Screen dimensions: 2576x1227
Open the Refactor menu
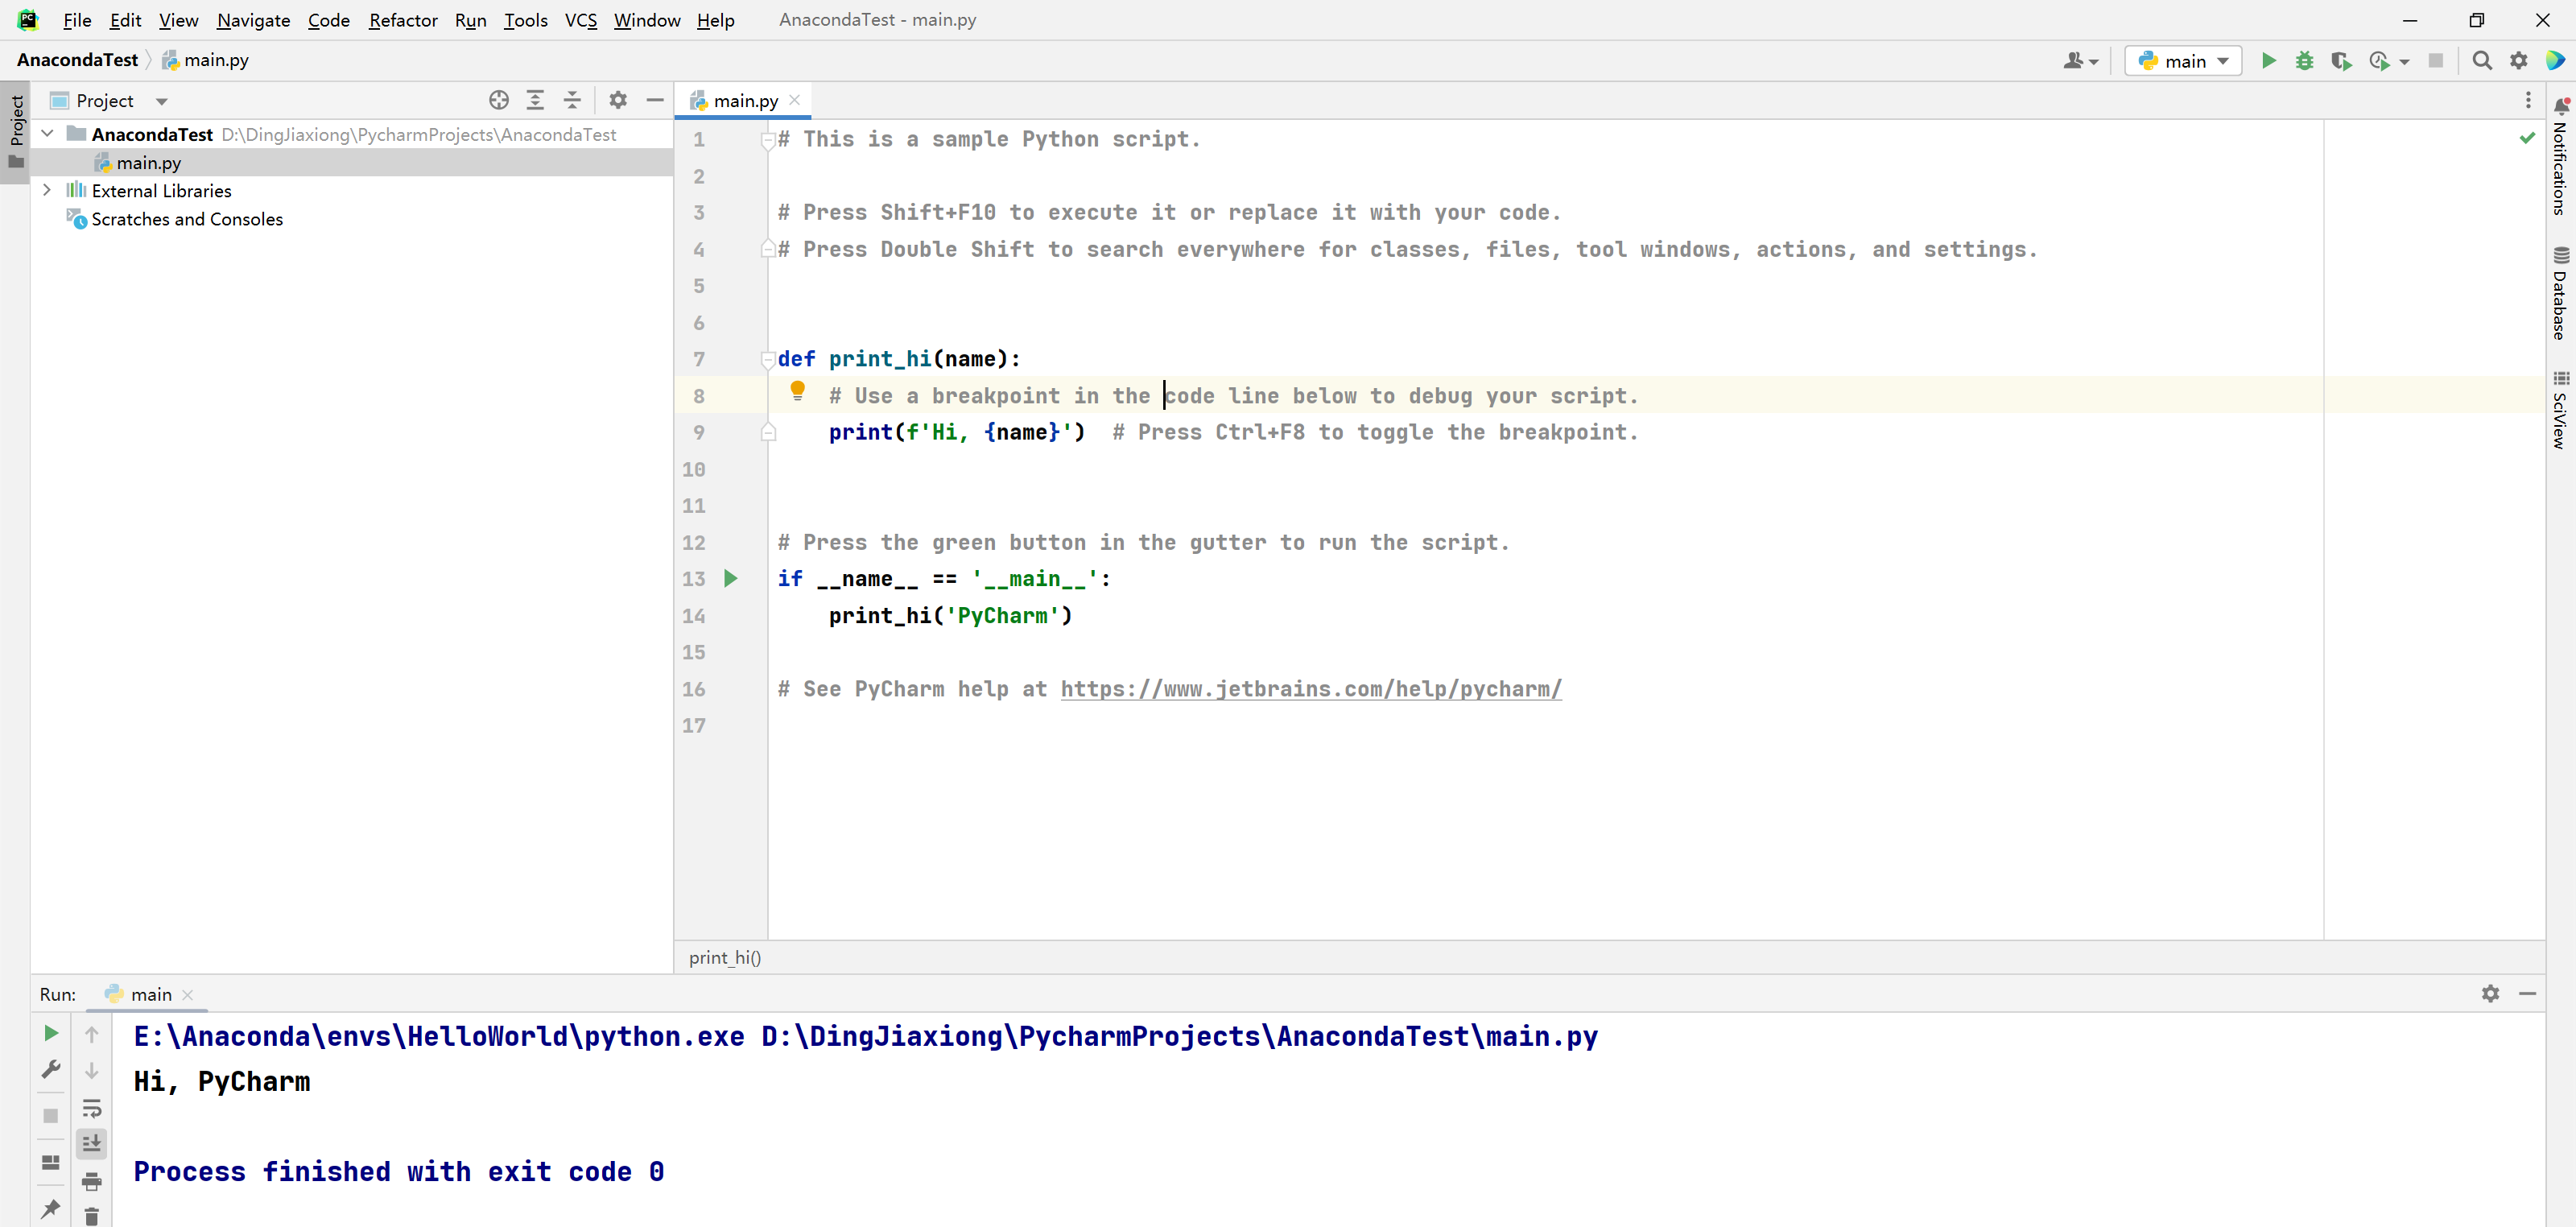[403, 20]
